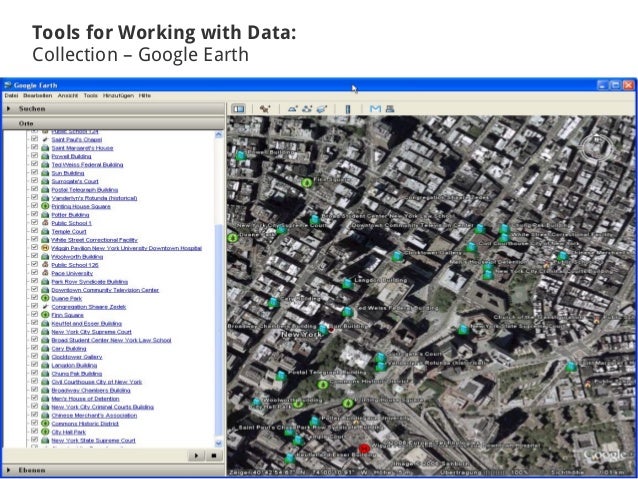
Task: Open the Tools menu
Action: [x=90, y=96]
